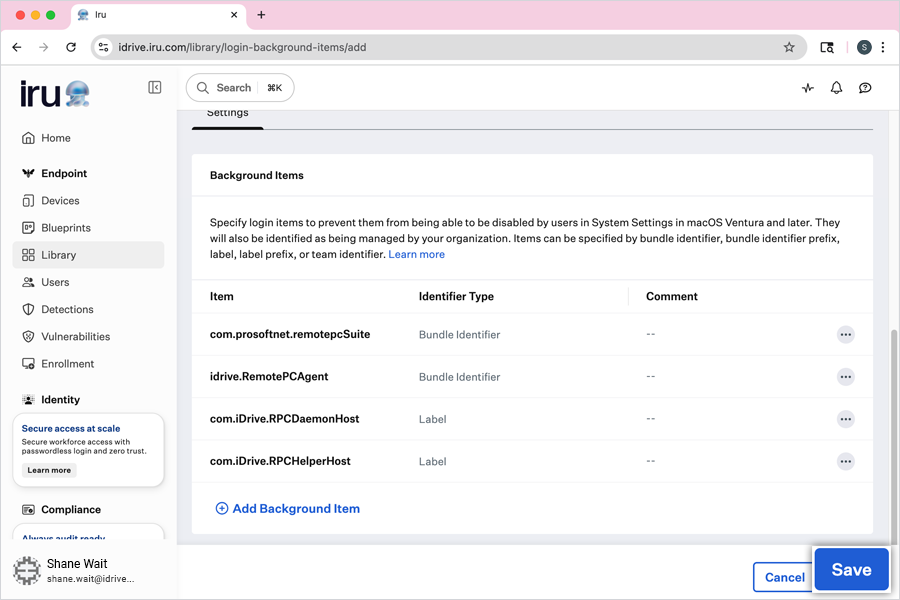This screenshot has height=600, width=900.
Task: Open the activity pulse icon
Action: (x=808, y=88)
